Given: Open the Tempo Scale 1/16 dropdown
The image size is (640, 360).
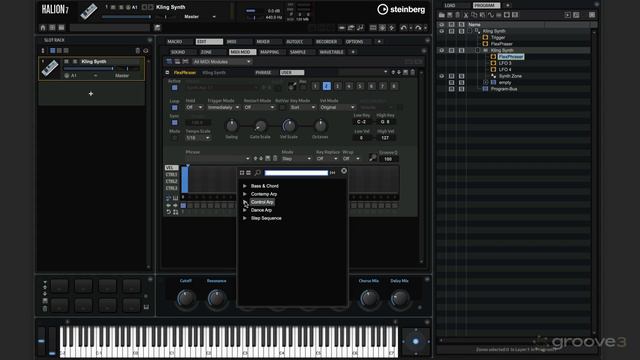Looking at the screenshot, I should tap(198, 138).
